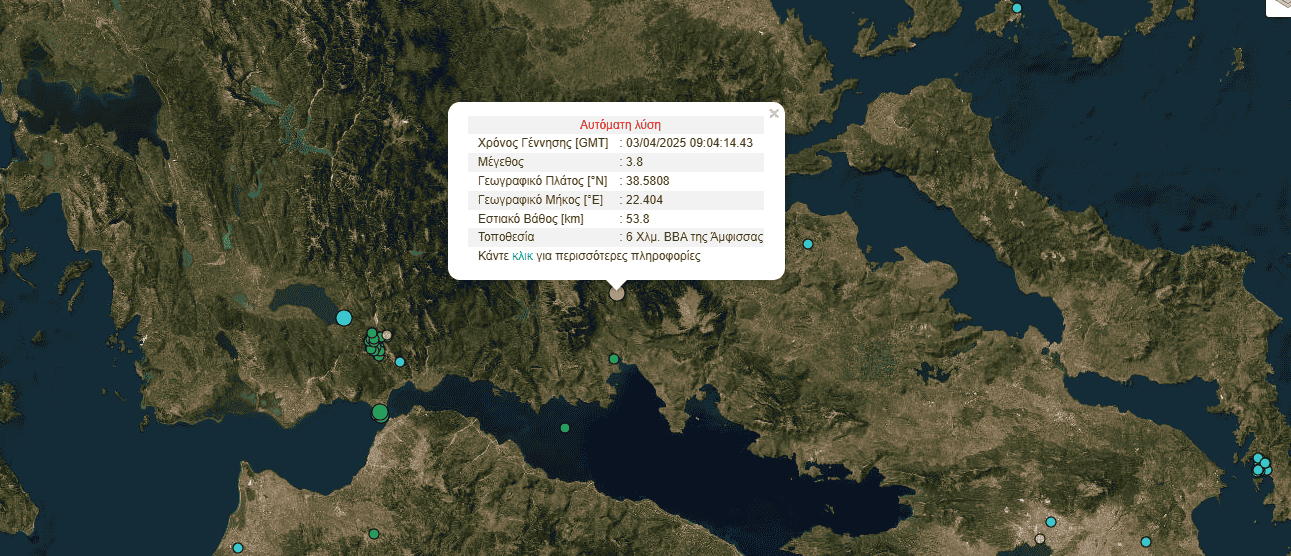Viewport: 1291px width, 556px height.
Task: Click the label Χρόνος Γέννησης [GMT]
Action: tap(543, 143)
